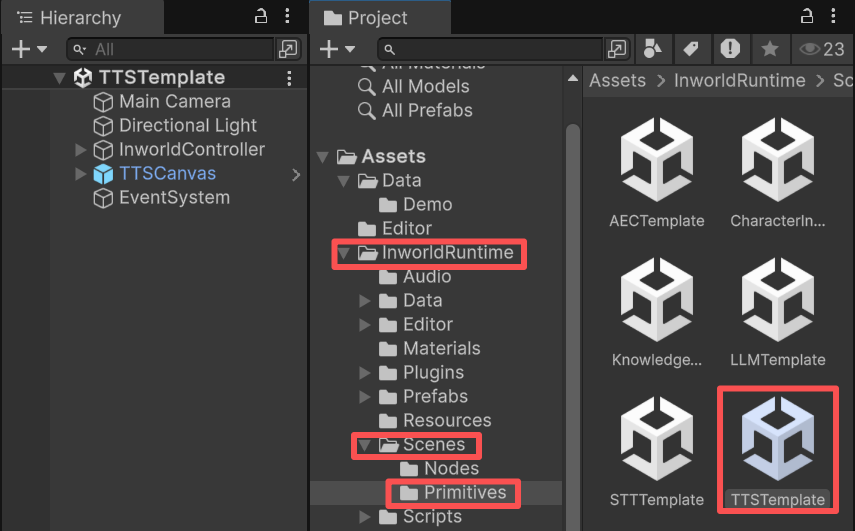Select the Knowledge... scene asset
The width and height of the screenshot is (855, 531).
tap(657, 312)
